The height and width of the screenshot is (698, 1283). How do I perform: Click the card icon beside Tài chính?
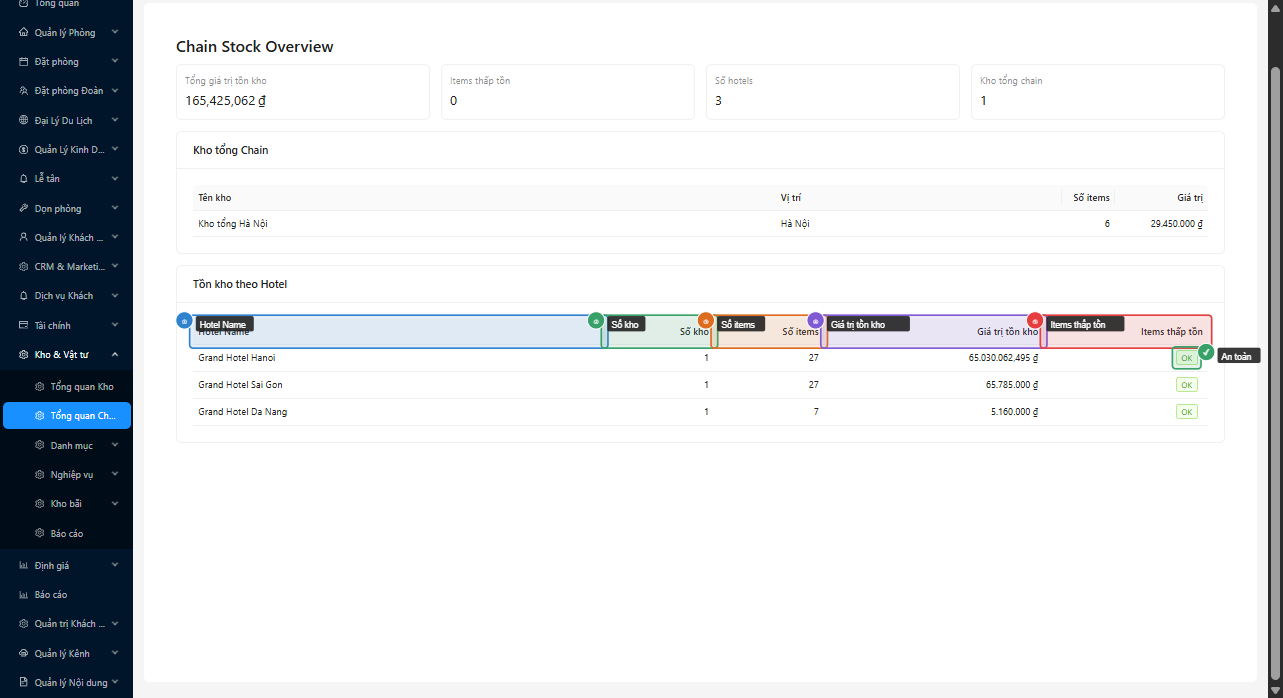pos(24,326)
